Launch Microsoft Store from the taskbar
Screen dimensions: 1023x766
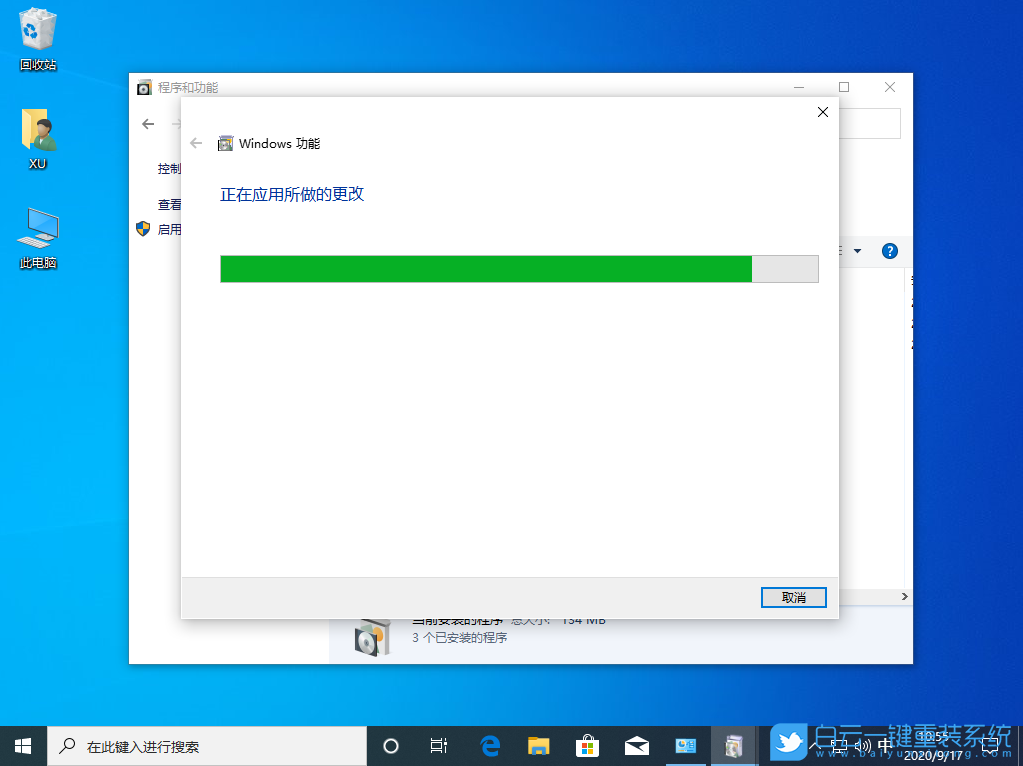tap(587, 745)
